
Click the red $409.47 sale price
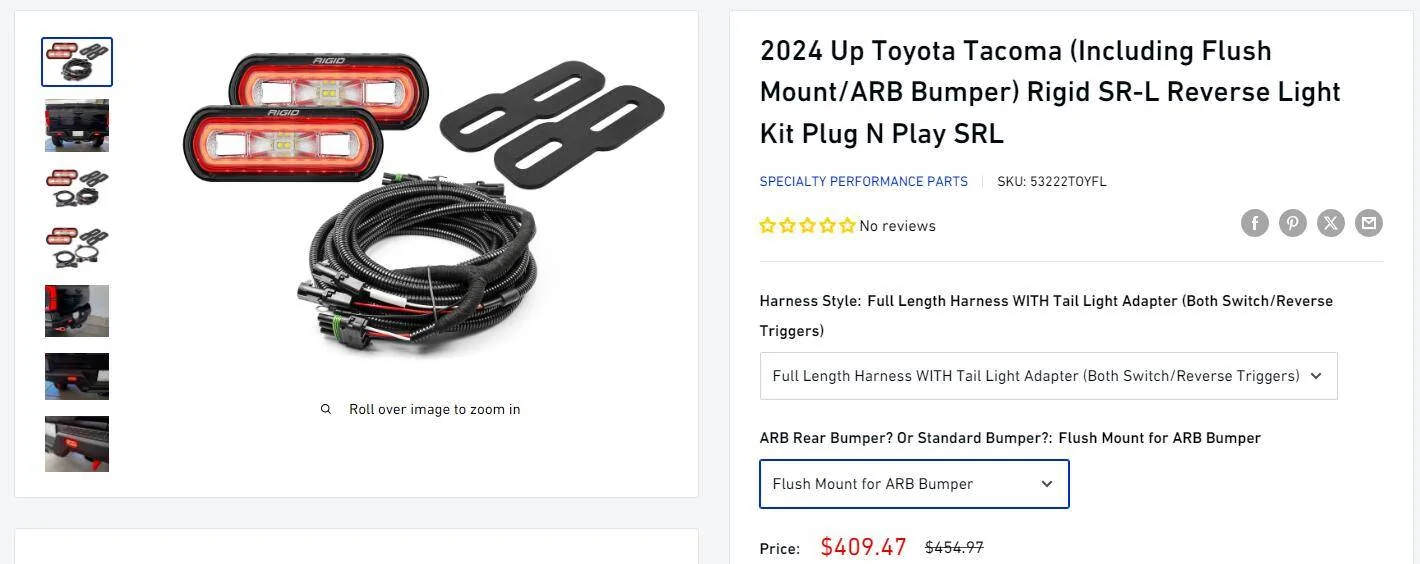[x=863, y=547]
